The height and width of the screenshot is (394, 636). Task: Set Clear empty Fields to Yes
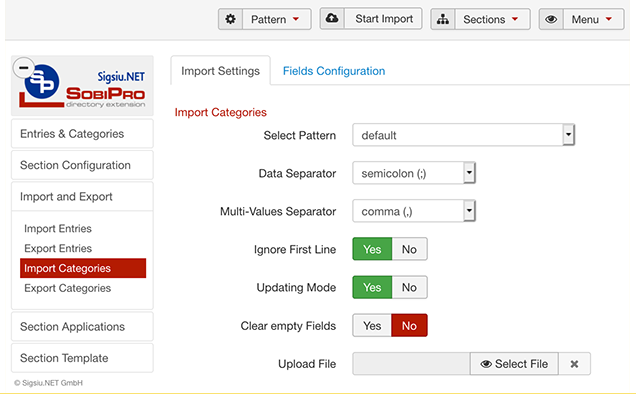372,325
